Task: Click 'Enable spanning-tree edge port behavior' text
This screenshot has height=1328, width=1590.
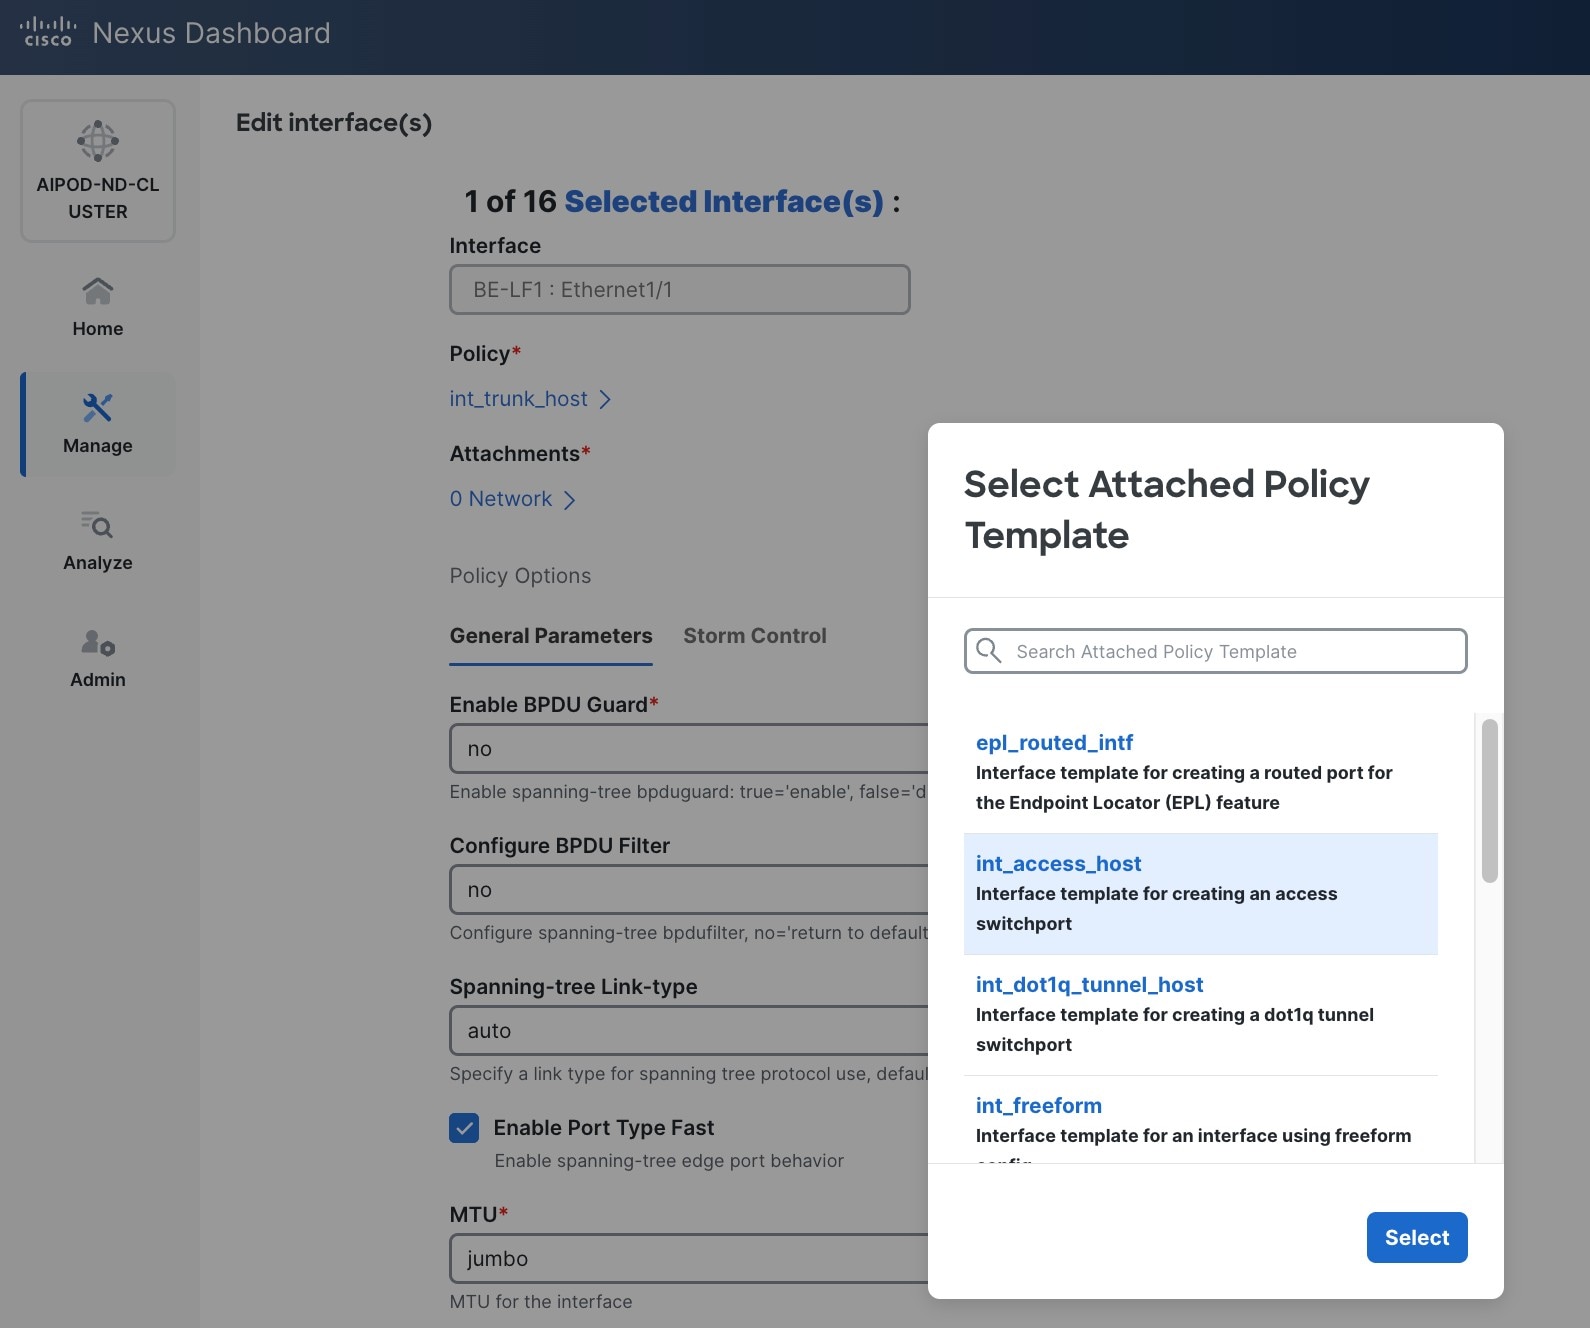Action: [669, 1161]
